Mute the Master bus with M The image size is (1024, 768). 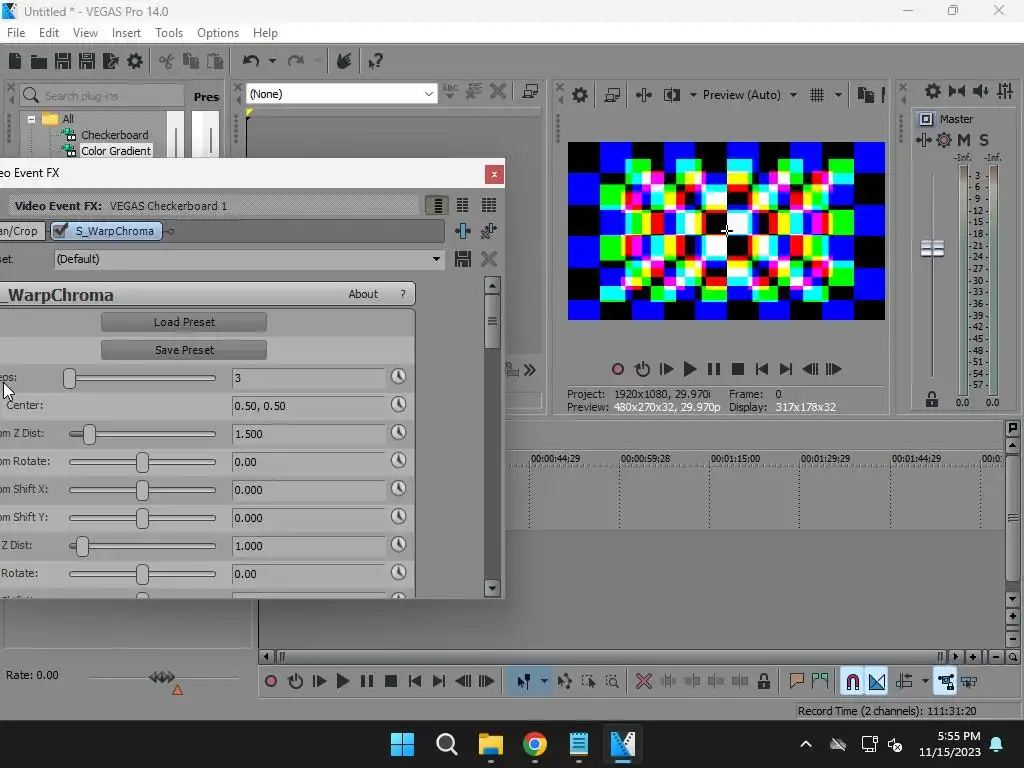964,140
